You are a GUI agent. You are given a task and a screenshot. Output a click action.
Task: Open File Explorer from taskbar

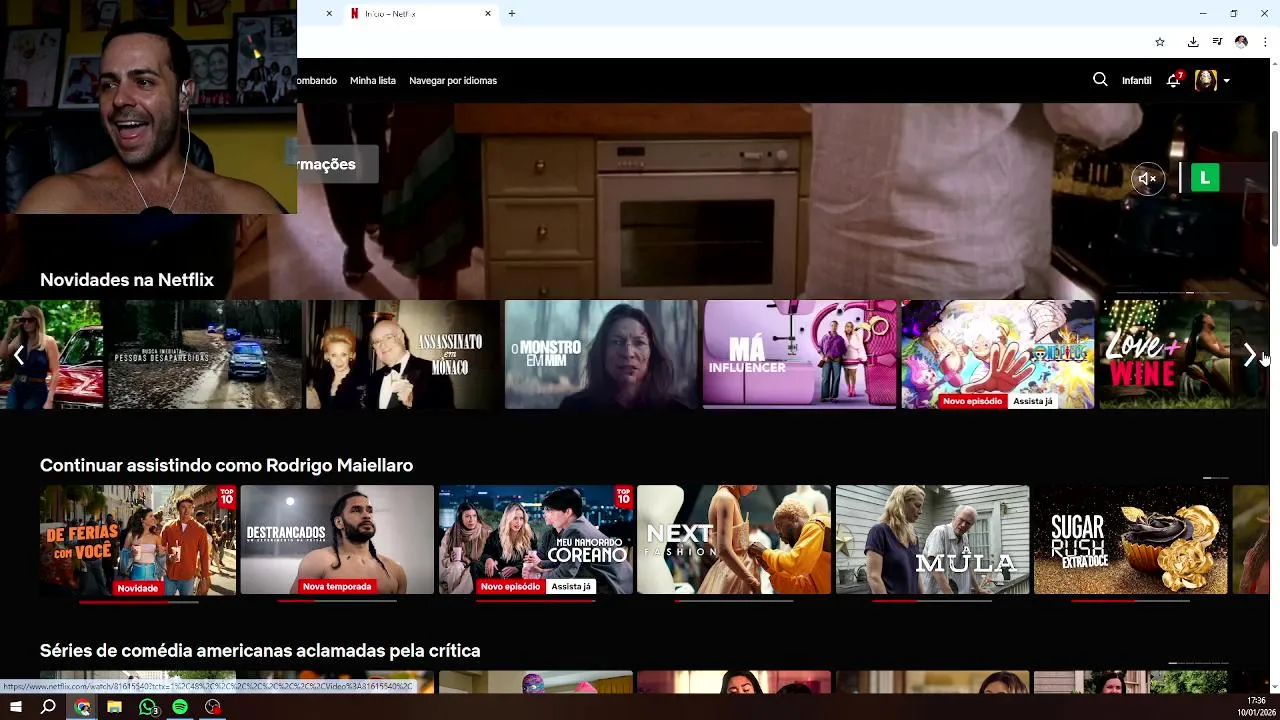click(115, 707)
